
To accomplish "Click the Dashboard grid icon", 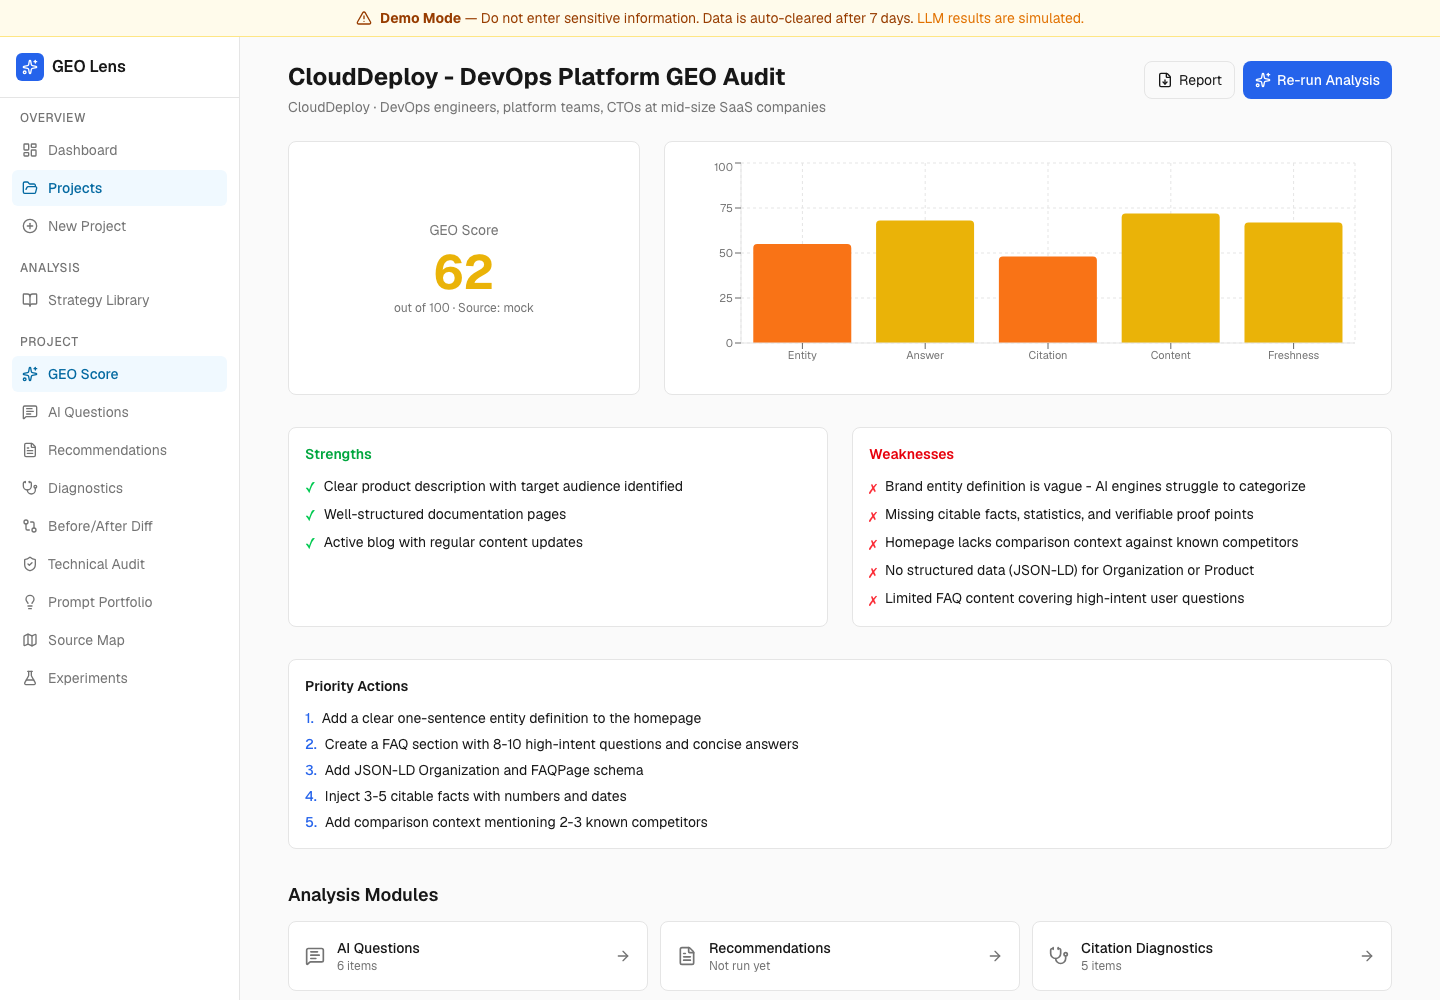I will (x=30, y=150).
